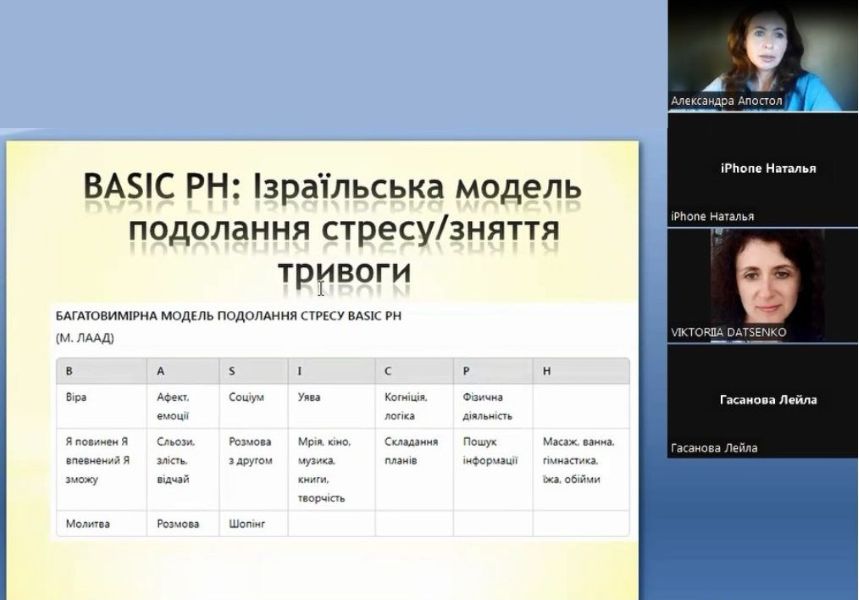This screenshot has height=600, width=859.
Task: Click the 'VIKTORIIA DATSENKO' name label
Action: [728, 332]
